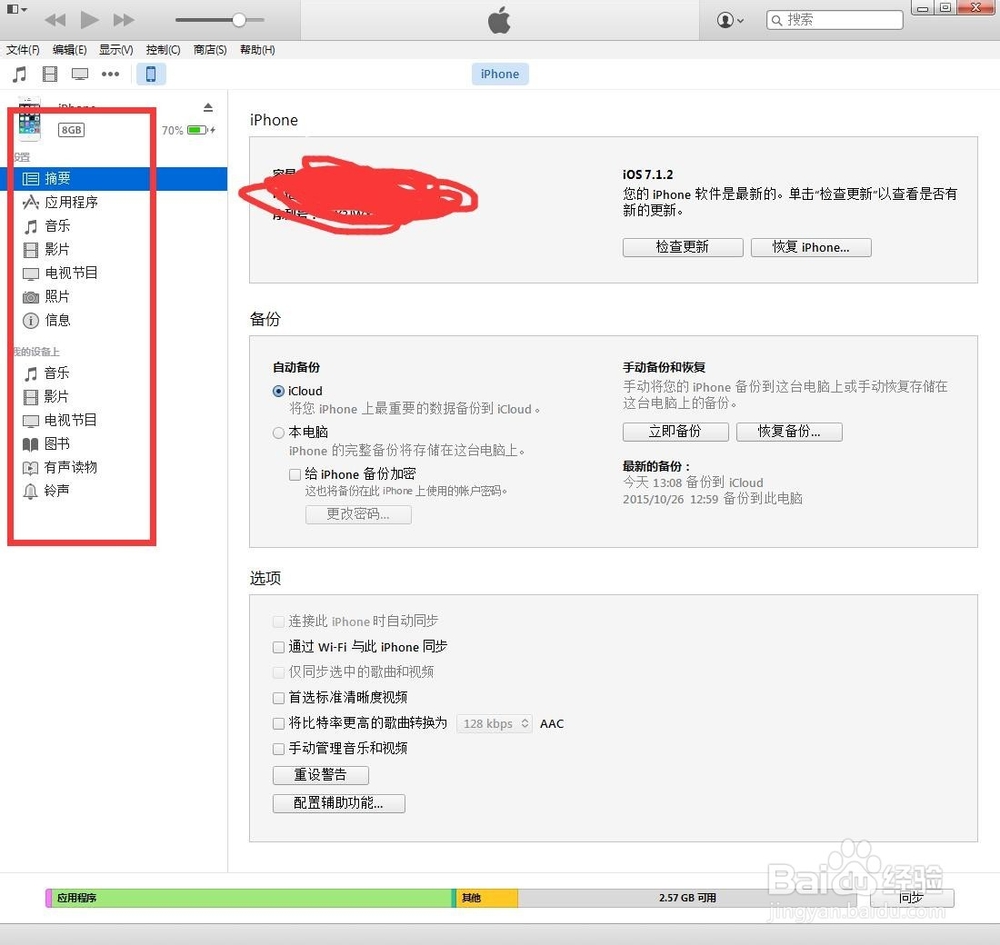Open the Music library icon in toolbar
The width and height of the screenshot is (1000, 945).
point(20,74)
